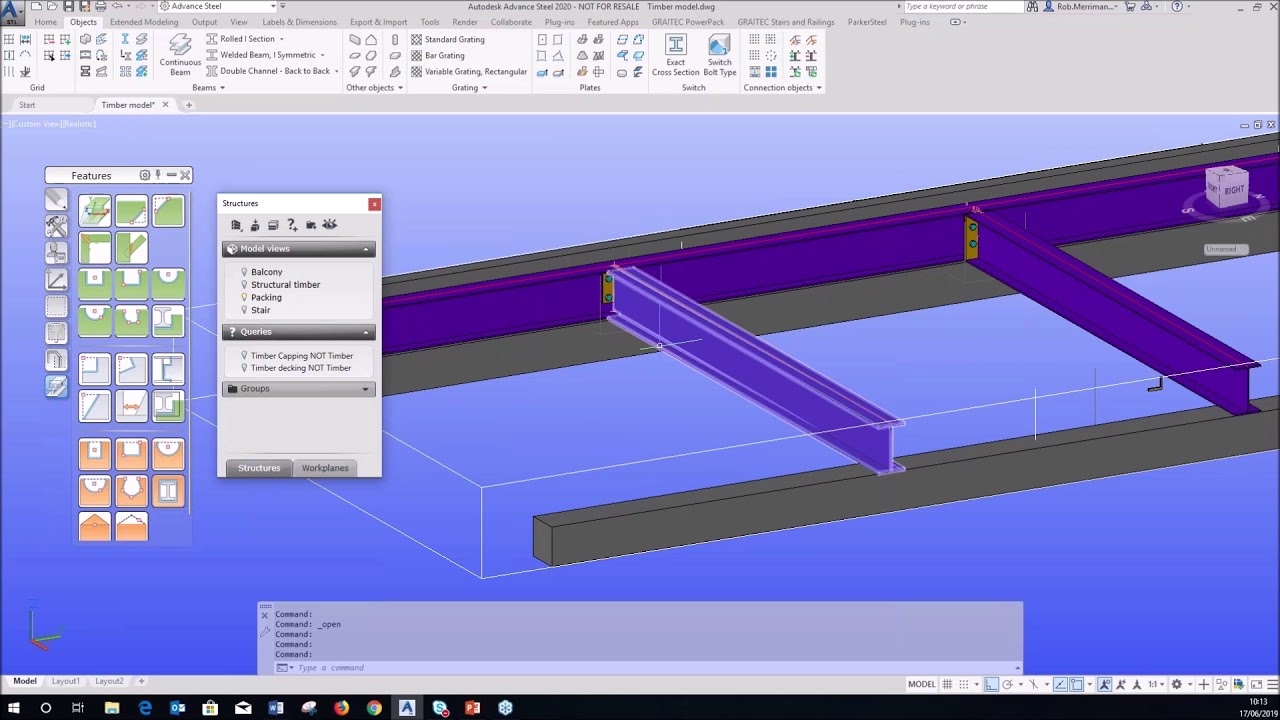
Task: Open Word from the taskbar
Action: 276,708
